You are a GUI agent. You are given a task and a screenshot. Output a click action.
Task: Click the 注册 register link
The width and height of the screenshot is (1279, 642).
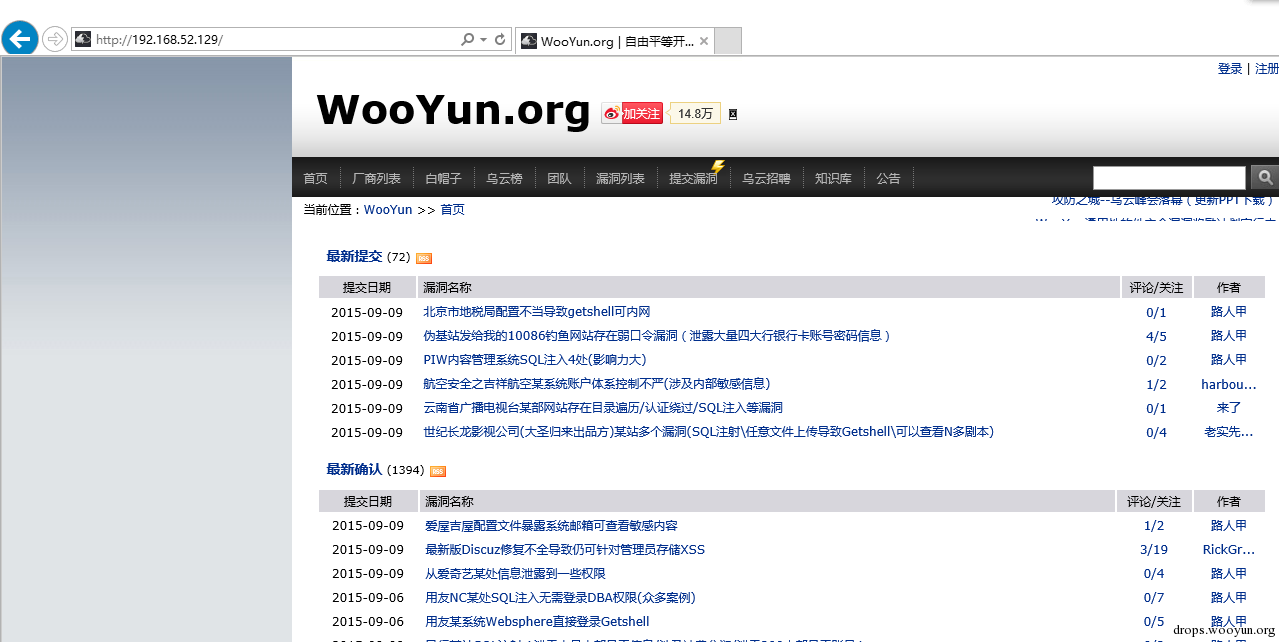click(x=1266, y=68)
